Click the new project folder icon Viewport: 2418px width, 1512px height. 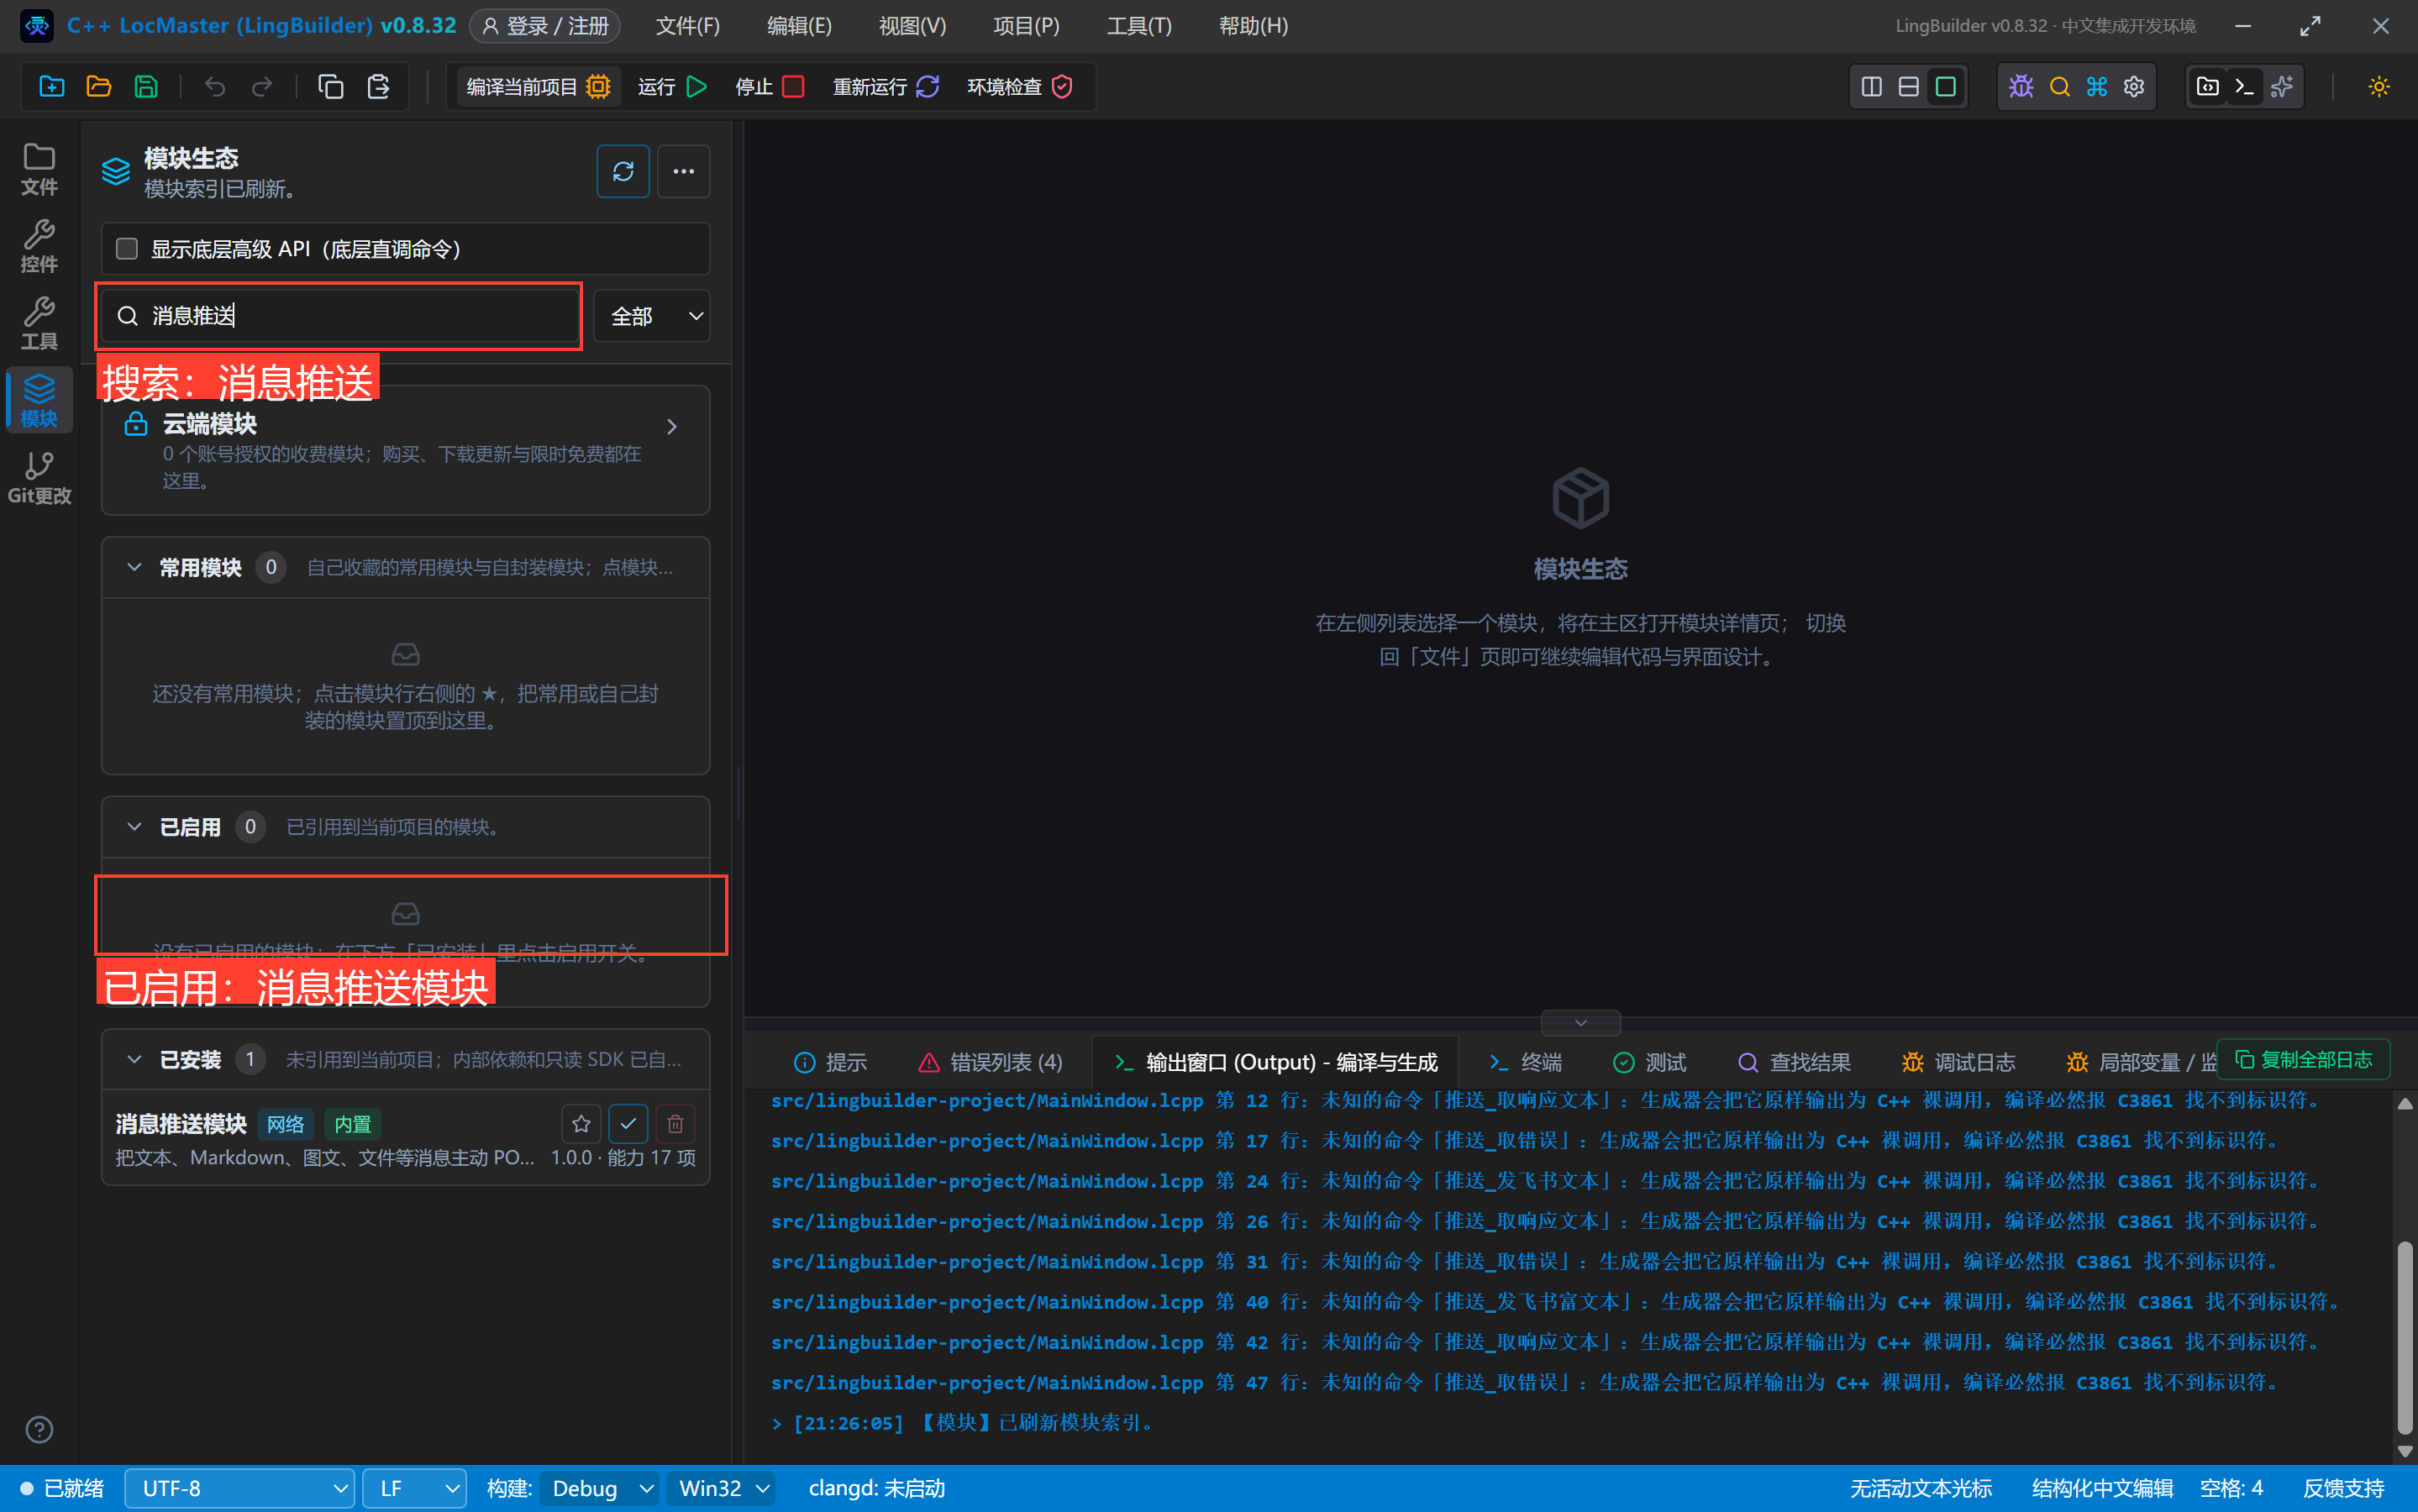tap(51, 87)
